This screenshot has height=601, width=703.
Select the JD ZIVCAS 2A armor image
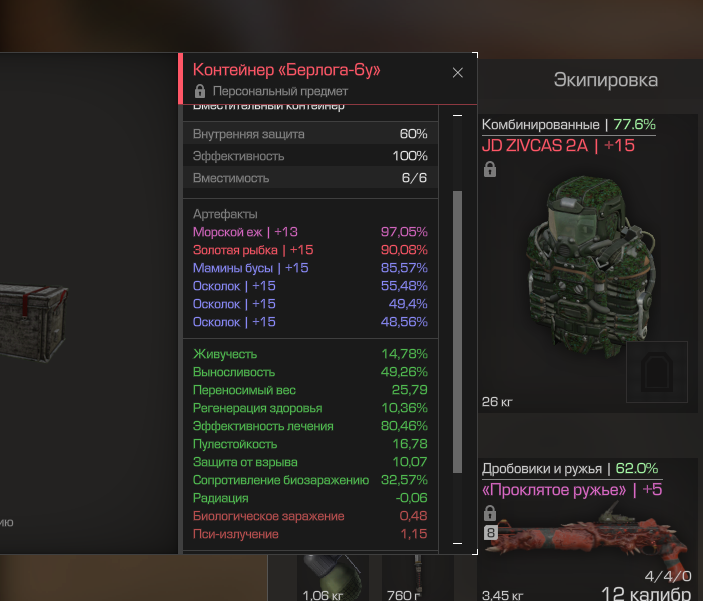590,267
